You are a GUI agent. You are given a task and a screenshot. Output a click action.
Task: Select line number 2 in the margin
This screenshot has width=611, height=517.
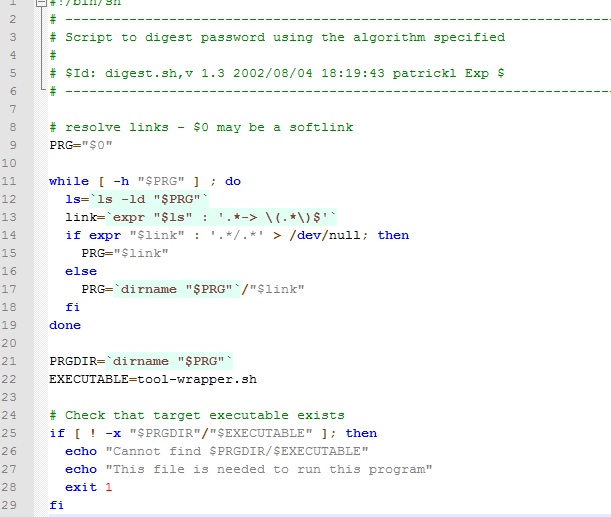point(13,19)
